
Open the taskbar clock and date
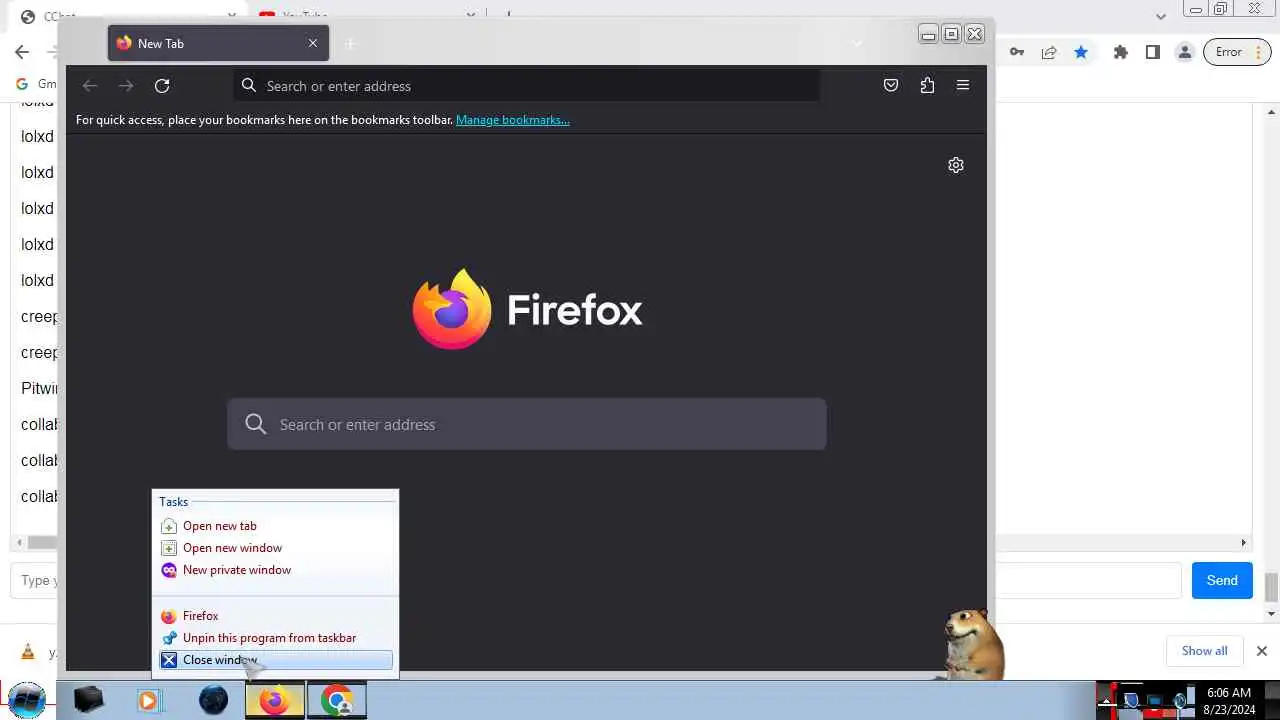point(1229,701)
